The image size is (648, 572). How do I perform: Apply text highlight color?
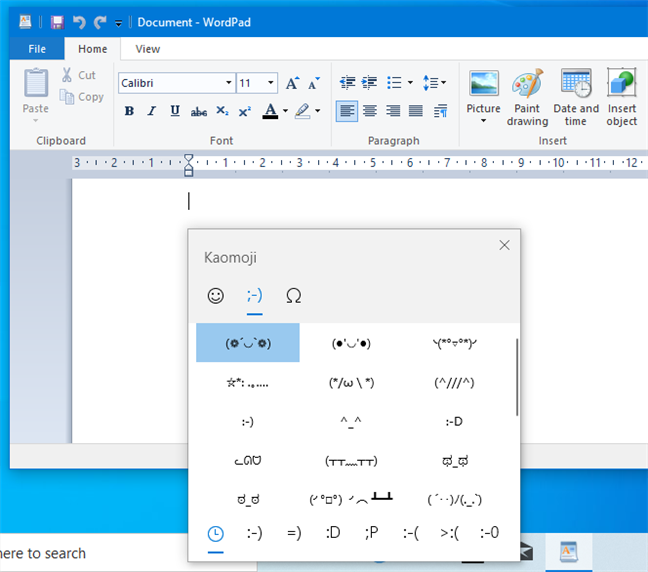(x=303, y=111)
